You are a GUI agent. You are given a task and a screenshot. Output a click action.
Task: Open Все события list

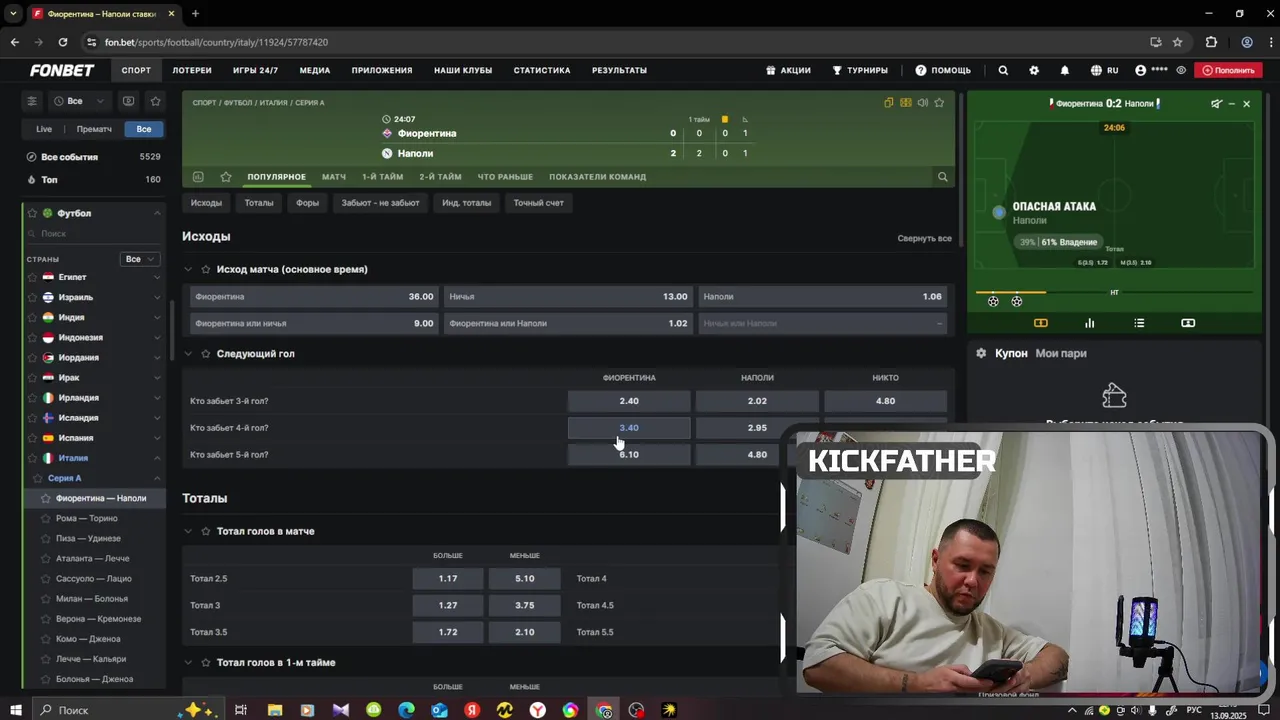[93, 157]
